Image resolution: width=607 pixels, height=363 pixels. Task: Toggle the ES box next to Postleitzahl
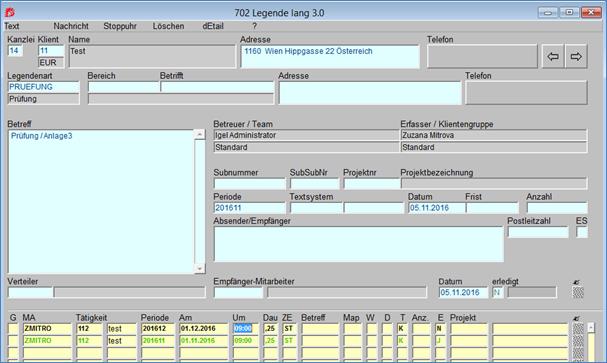581,232
